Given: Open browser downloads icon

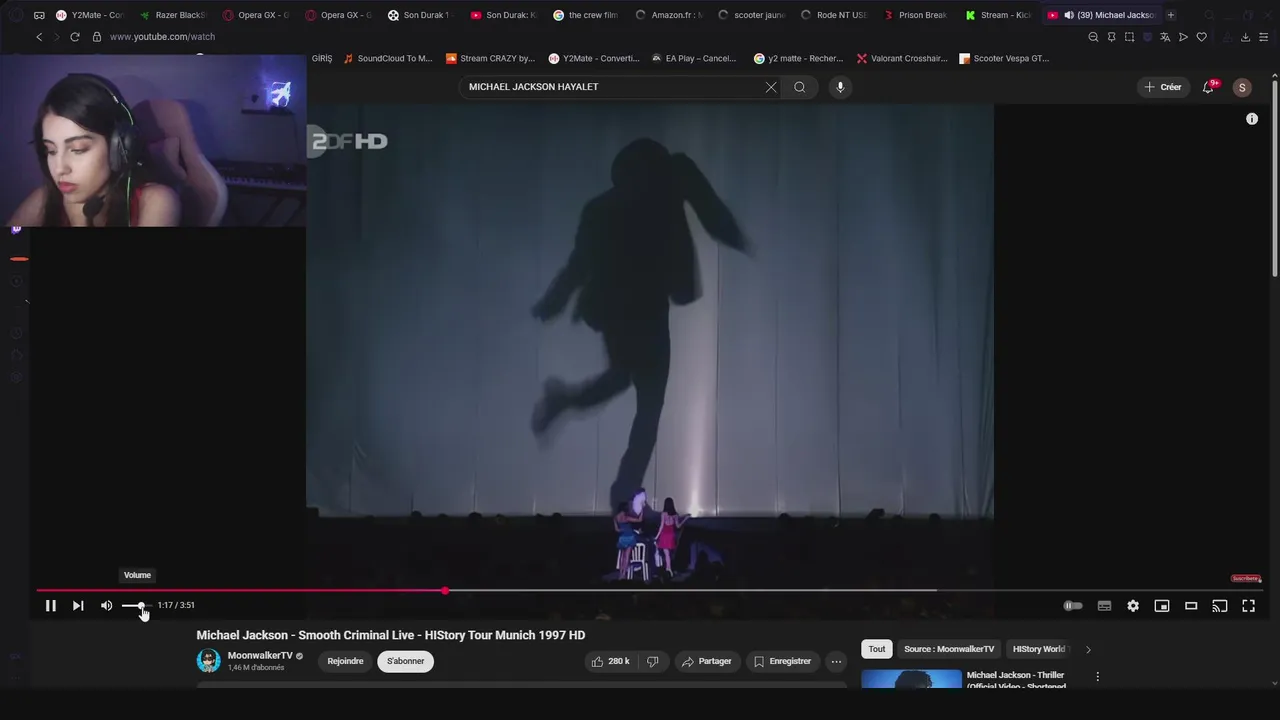Looking at the screenshot, I should (1245, 37).
